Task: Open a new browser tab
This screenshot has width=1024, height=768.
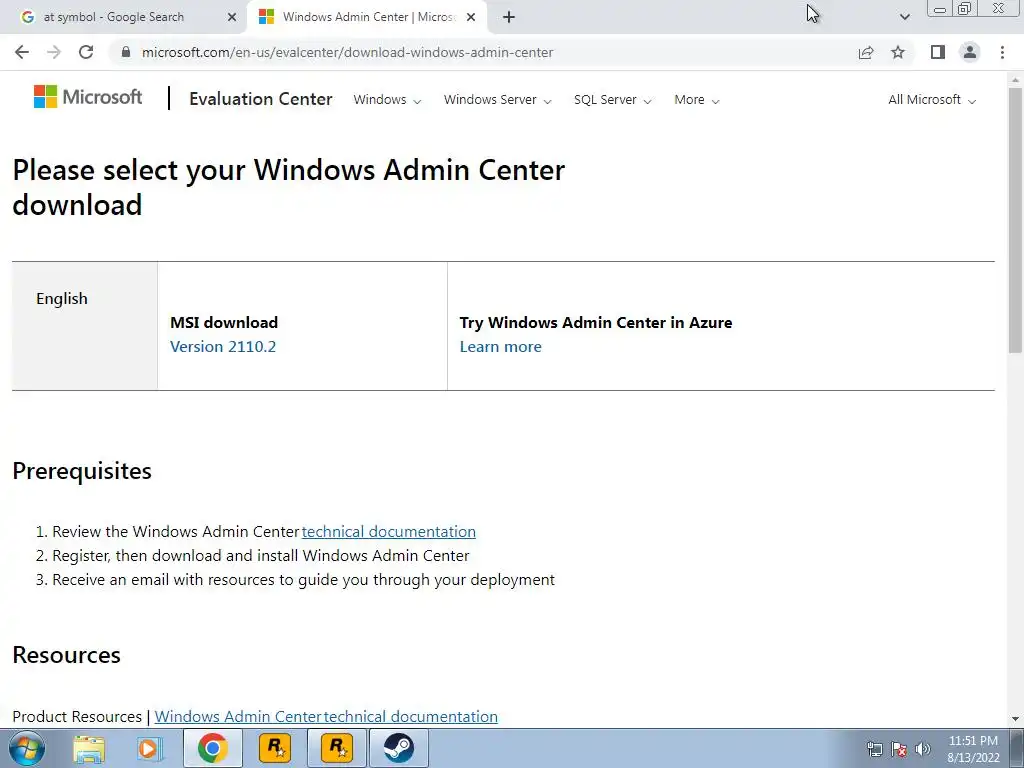Action: point(509,17)
